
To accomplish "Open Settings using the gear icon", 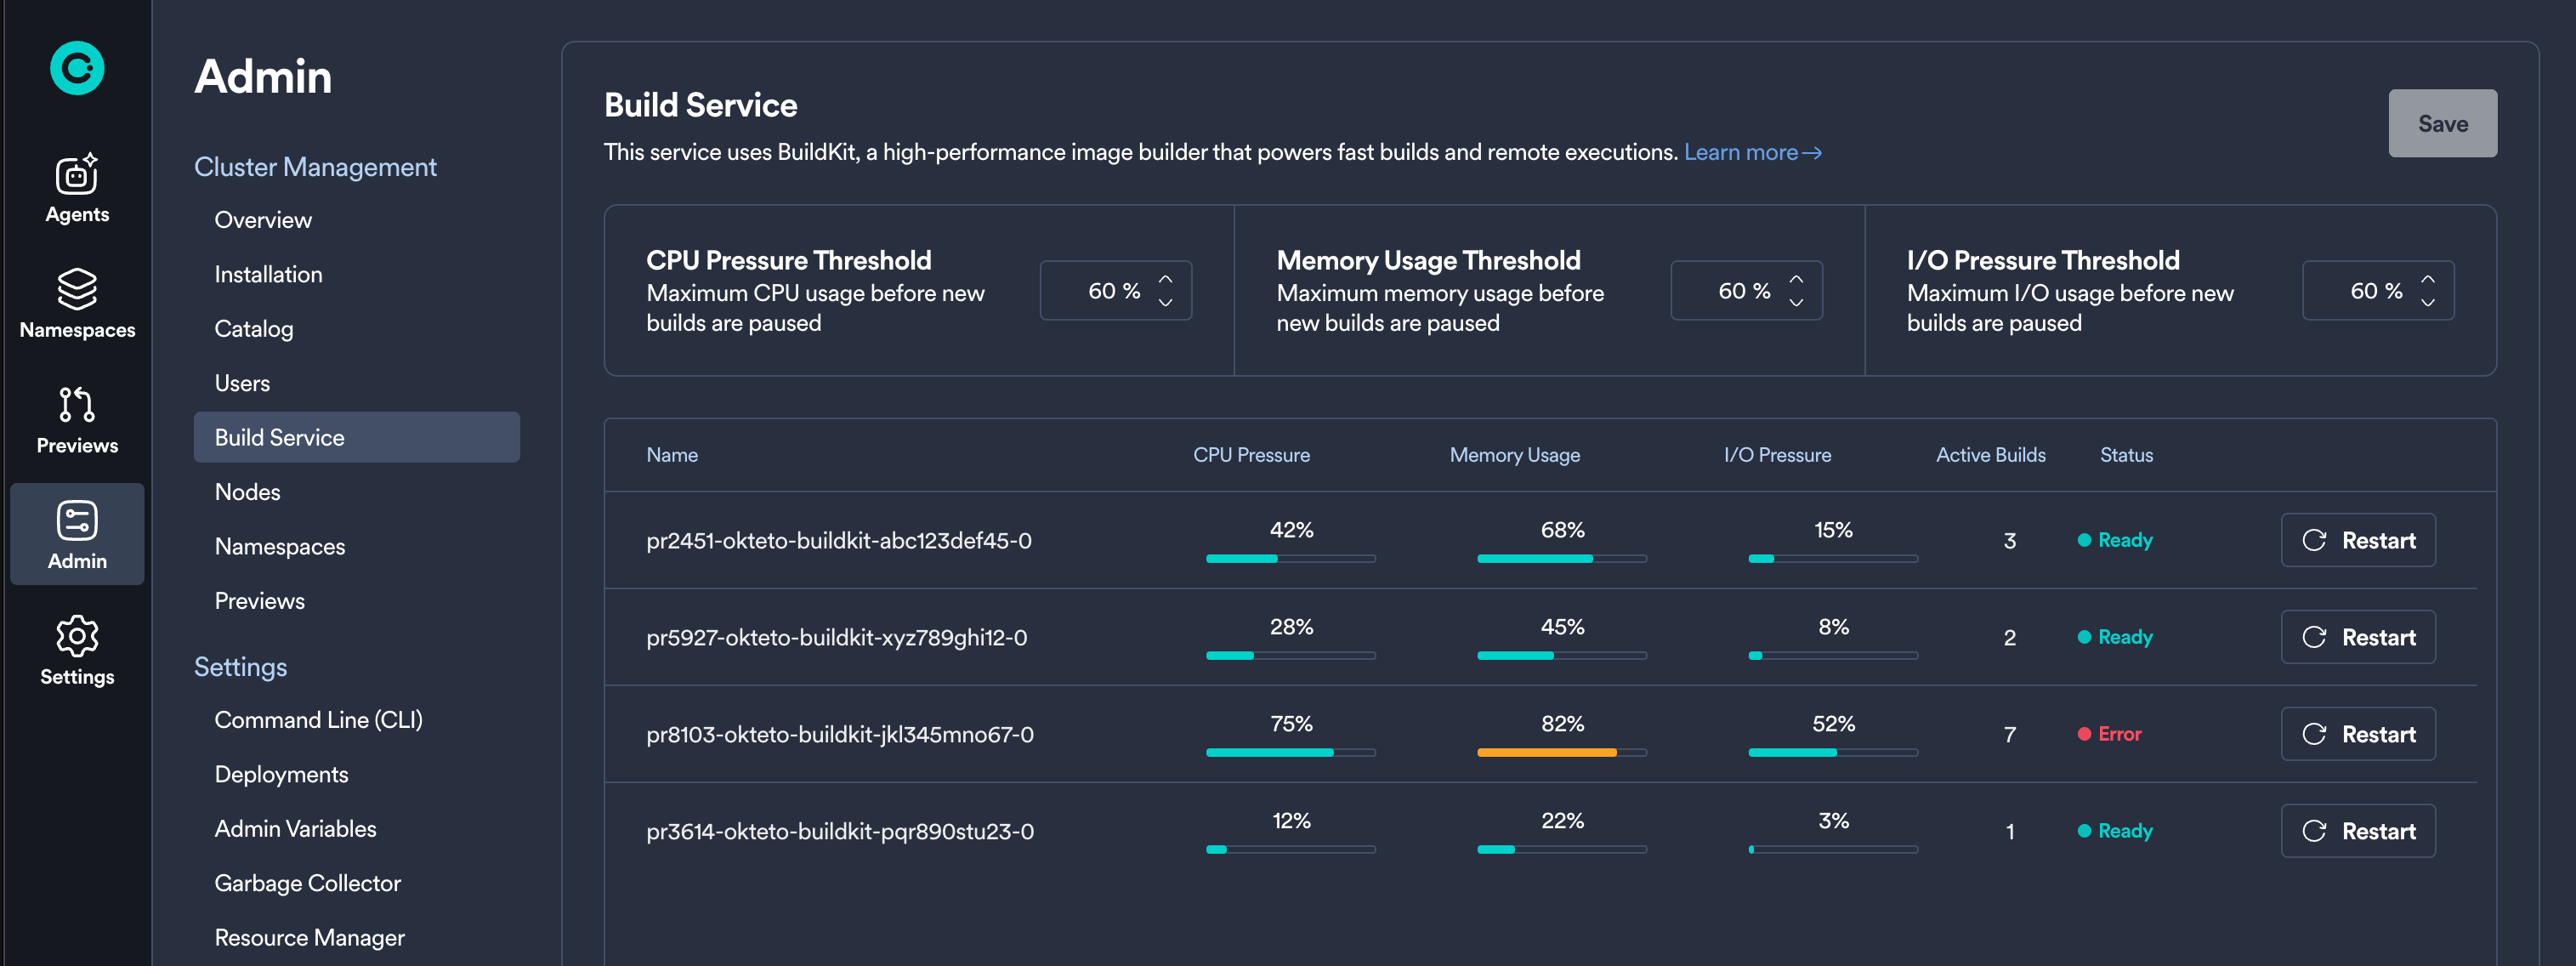I will (x=77, y=636).
